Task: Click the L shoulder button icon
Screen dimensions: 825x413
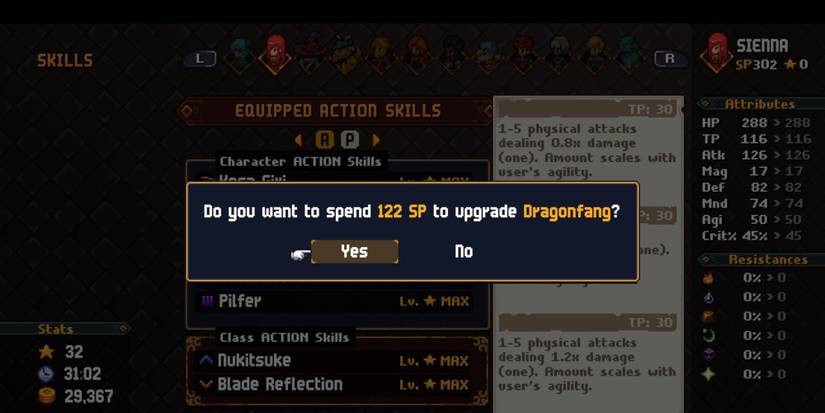Action: pos(200,58)
